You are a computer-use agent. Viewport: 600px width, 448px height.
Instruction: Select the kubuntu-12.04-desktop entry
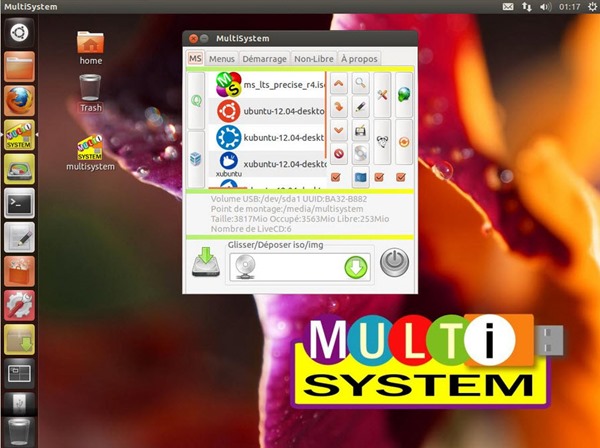click(x=267, y=137)
